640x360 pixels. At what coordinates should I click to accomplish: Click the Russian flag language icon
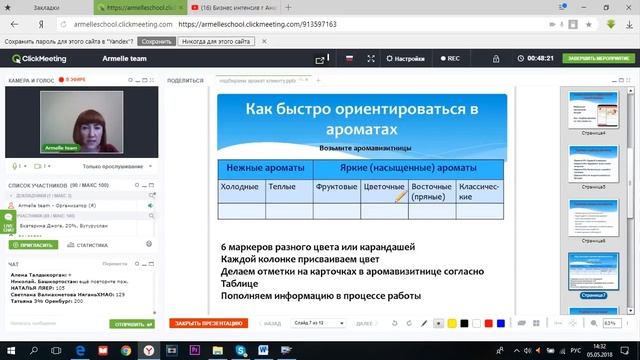pos(349,59)
